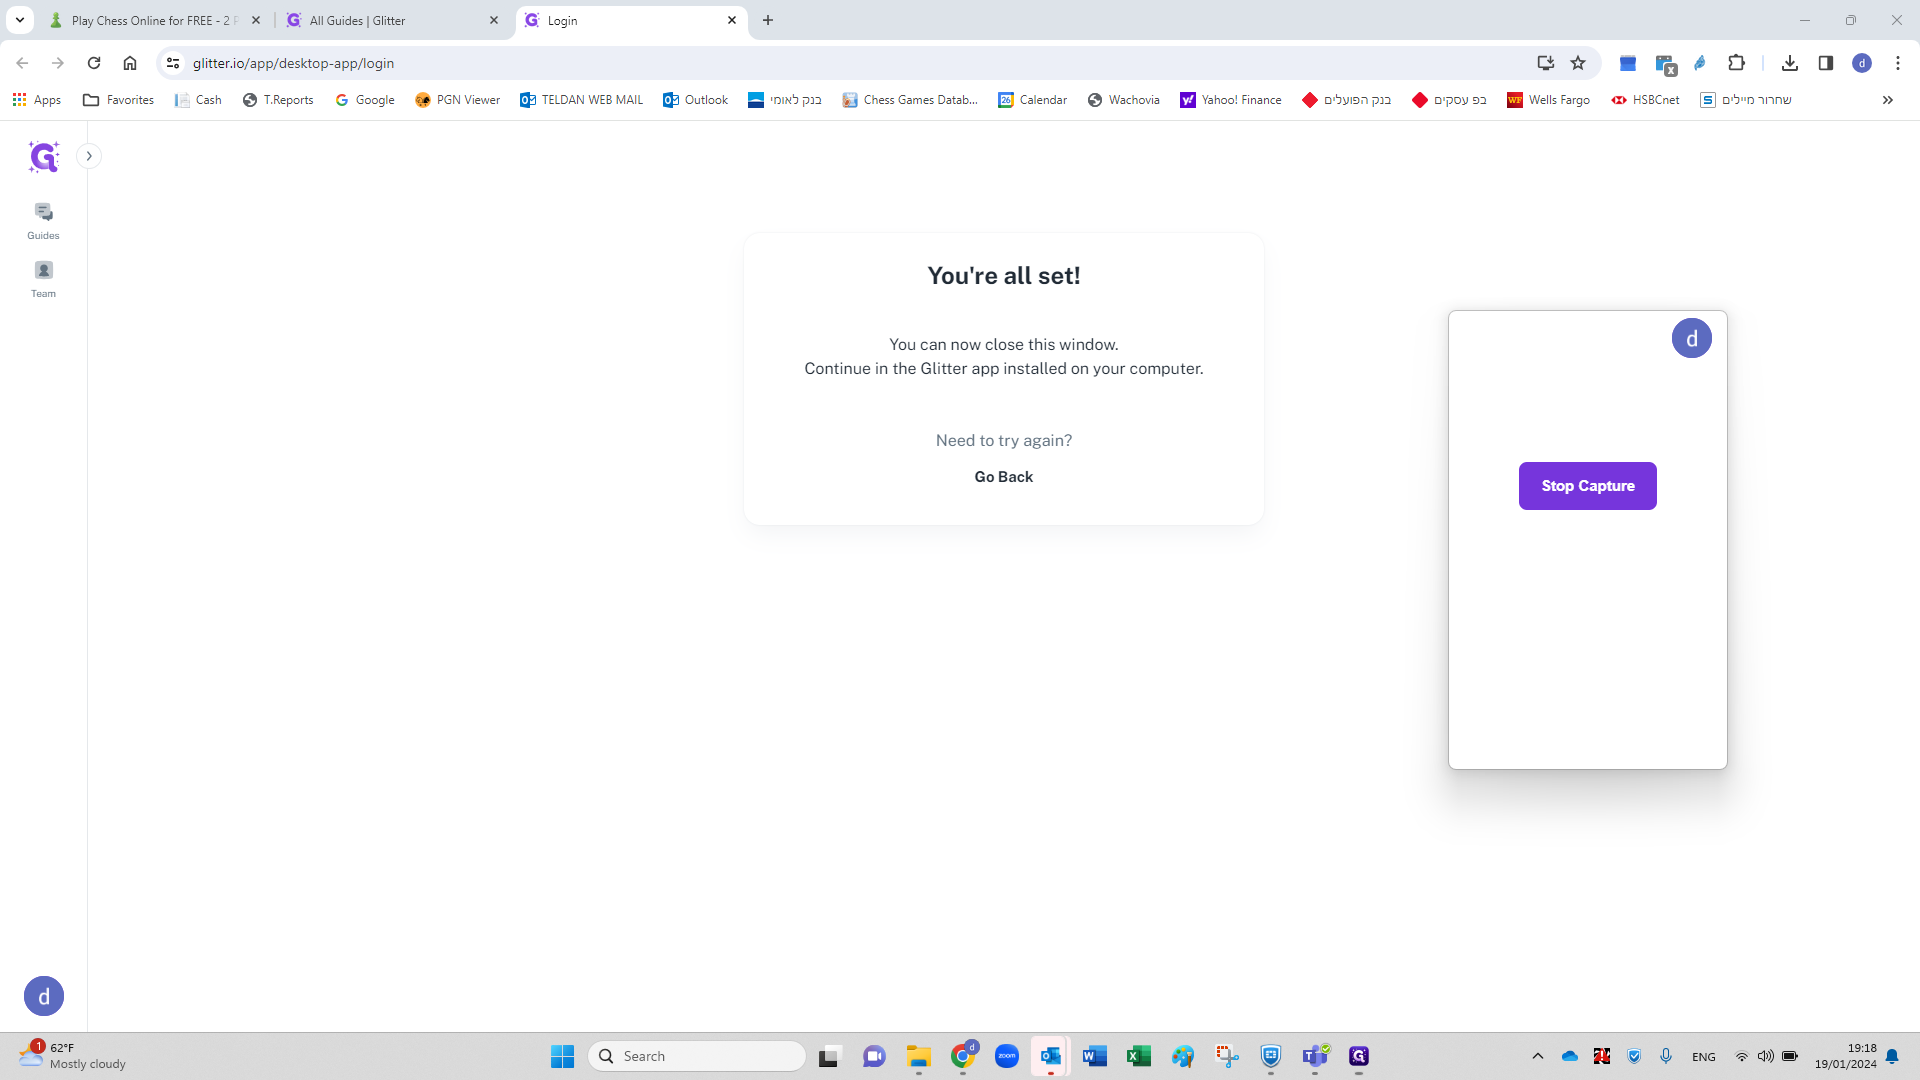This screenshot has height=1080, width=1920.
Task: Open Team section in sidebar
Action: pyautogui.click(x=43, y=279)
